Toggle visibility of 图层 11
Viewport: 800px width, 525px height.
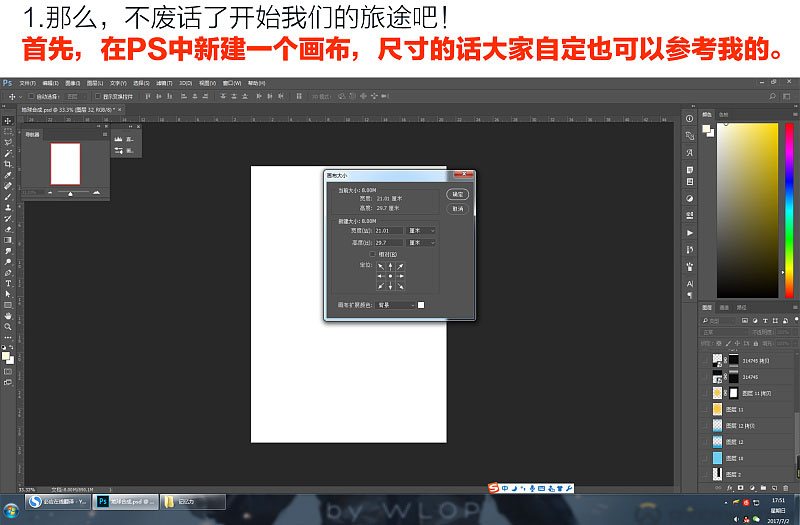[x=706, y=409]
